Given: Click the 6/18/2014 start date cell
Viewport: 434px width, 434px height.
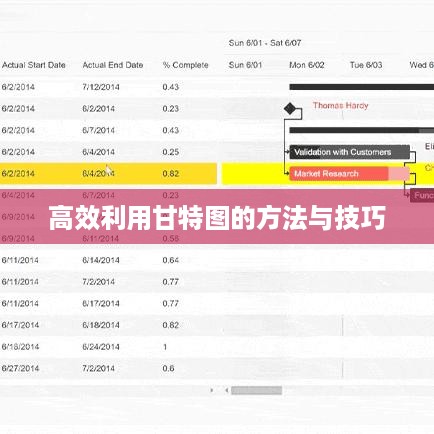Looking at the screenshot, I should pyautogui.click(x=20, y=347).
